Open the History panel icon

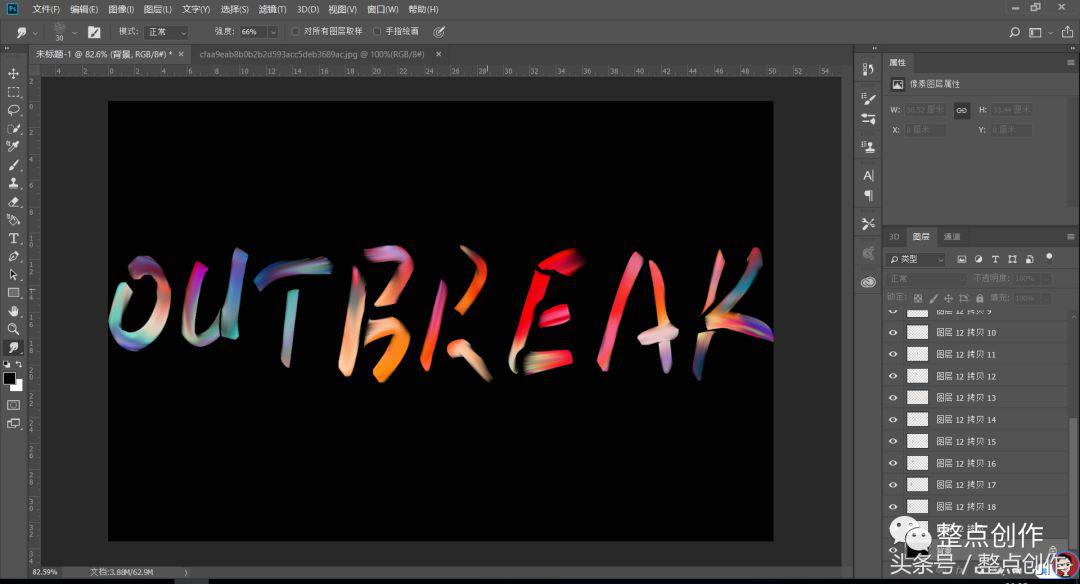[x=868, y=69]
